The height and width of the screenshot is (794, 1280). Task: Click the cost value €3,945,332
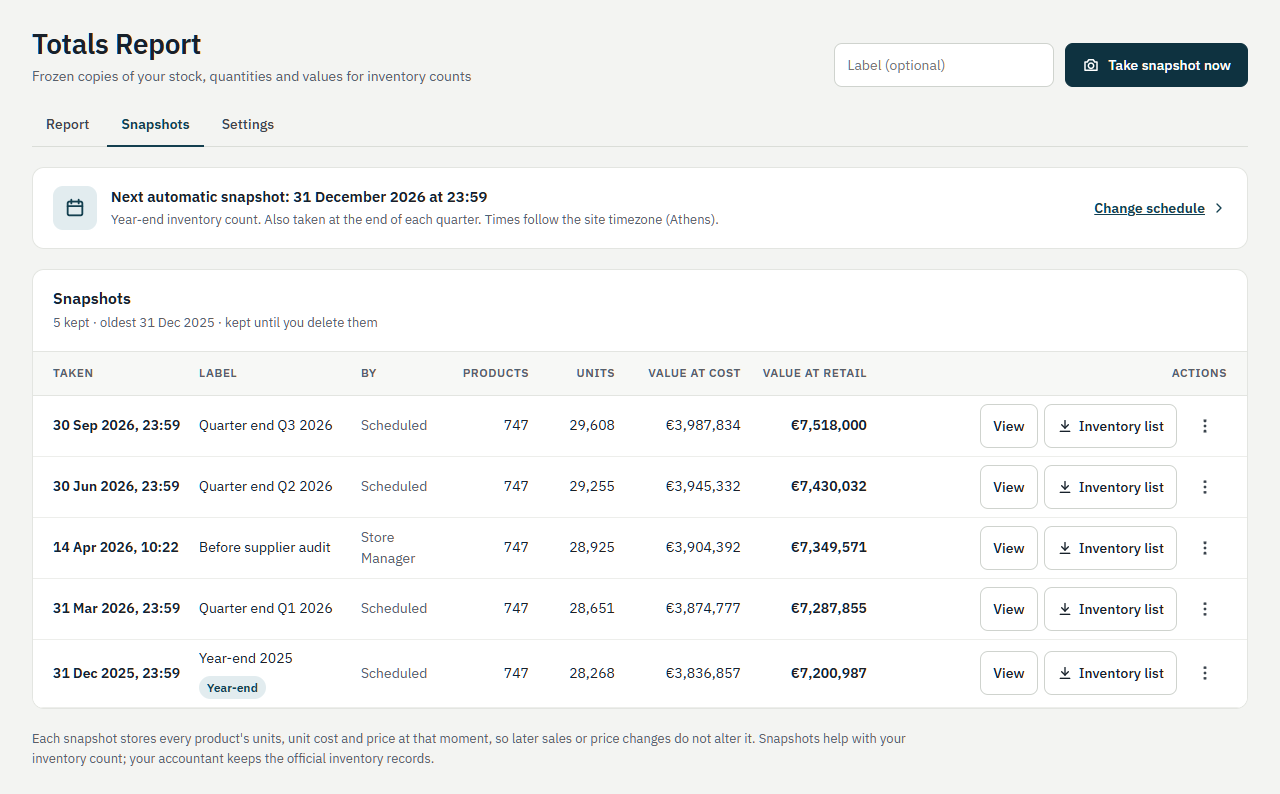pos(703,486)
